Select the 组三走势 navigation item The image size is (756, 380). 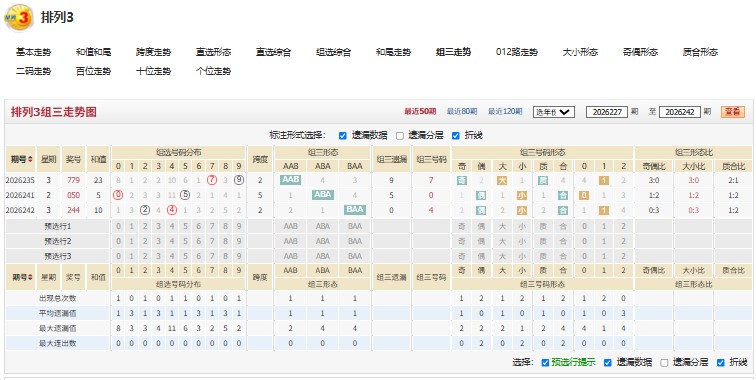click(x=453, y=52)
